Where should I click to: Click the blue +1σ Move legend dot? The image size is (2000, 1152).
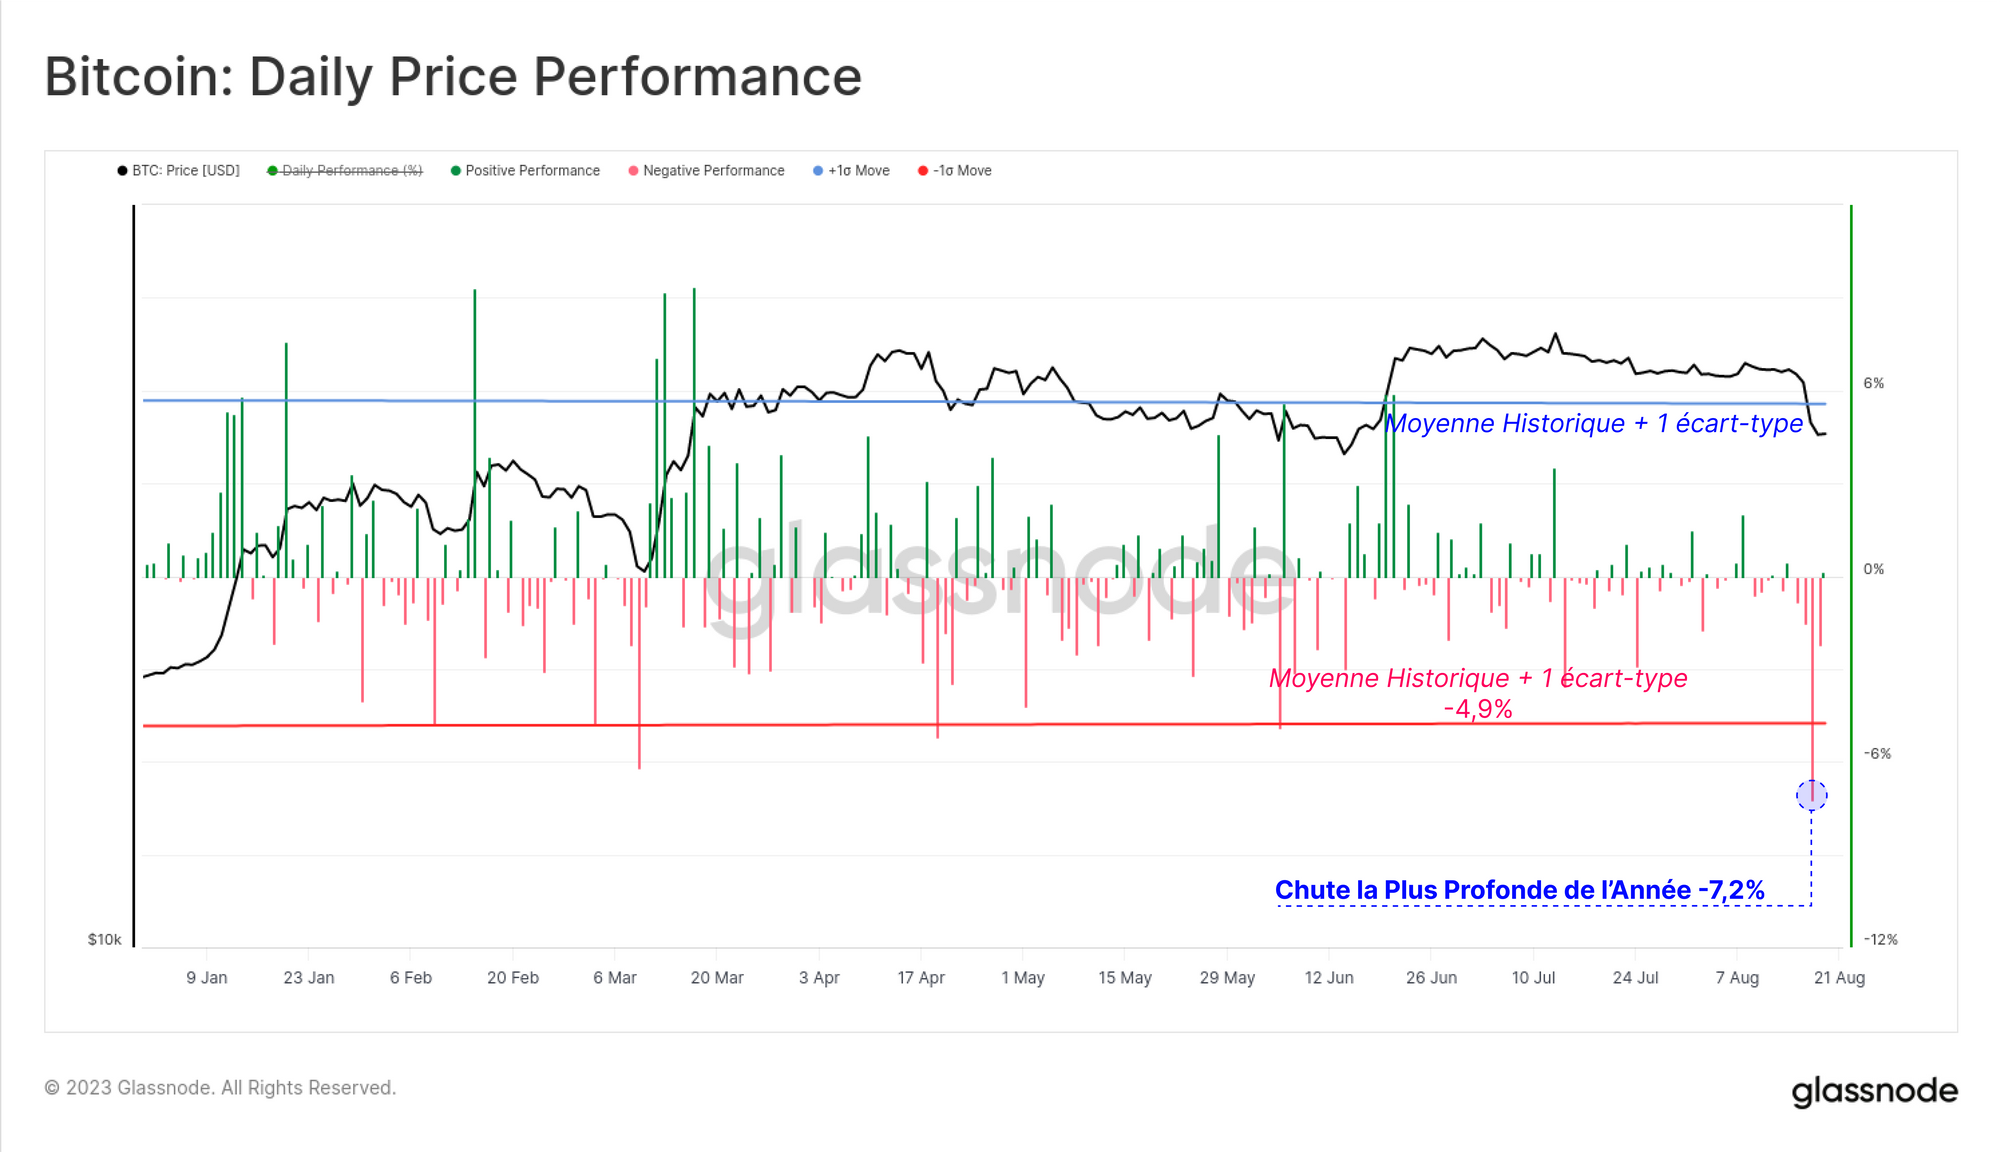point(818,171)
